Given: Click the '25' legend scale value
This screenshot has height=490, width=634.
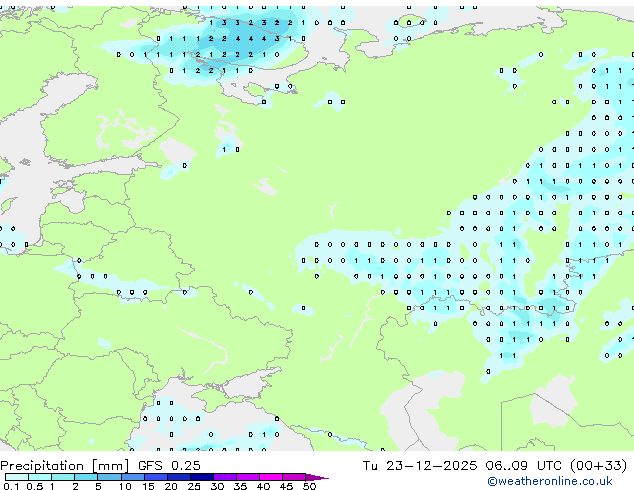Looking at the screenshot, I should click(x=194, y=486).
